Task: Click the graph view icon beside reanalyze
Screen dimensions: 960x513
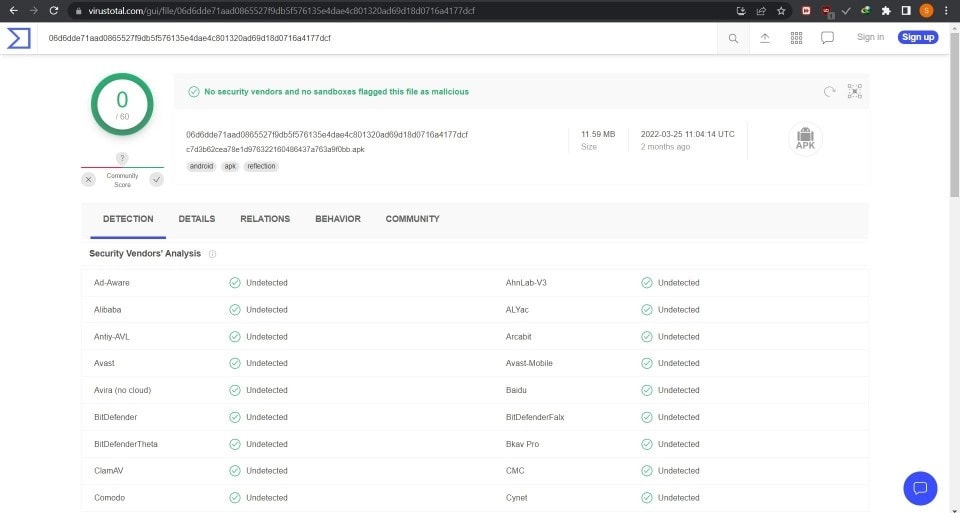Action: point(854,91)
